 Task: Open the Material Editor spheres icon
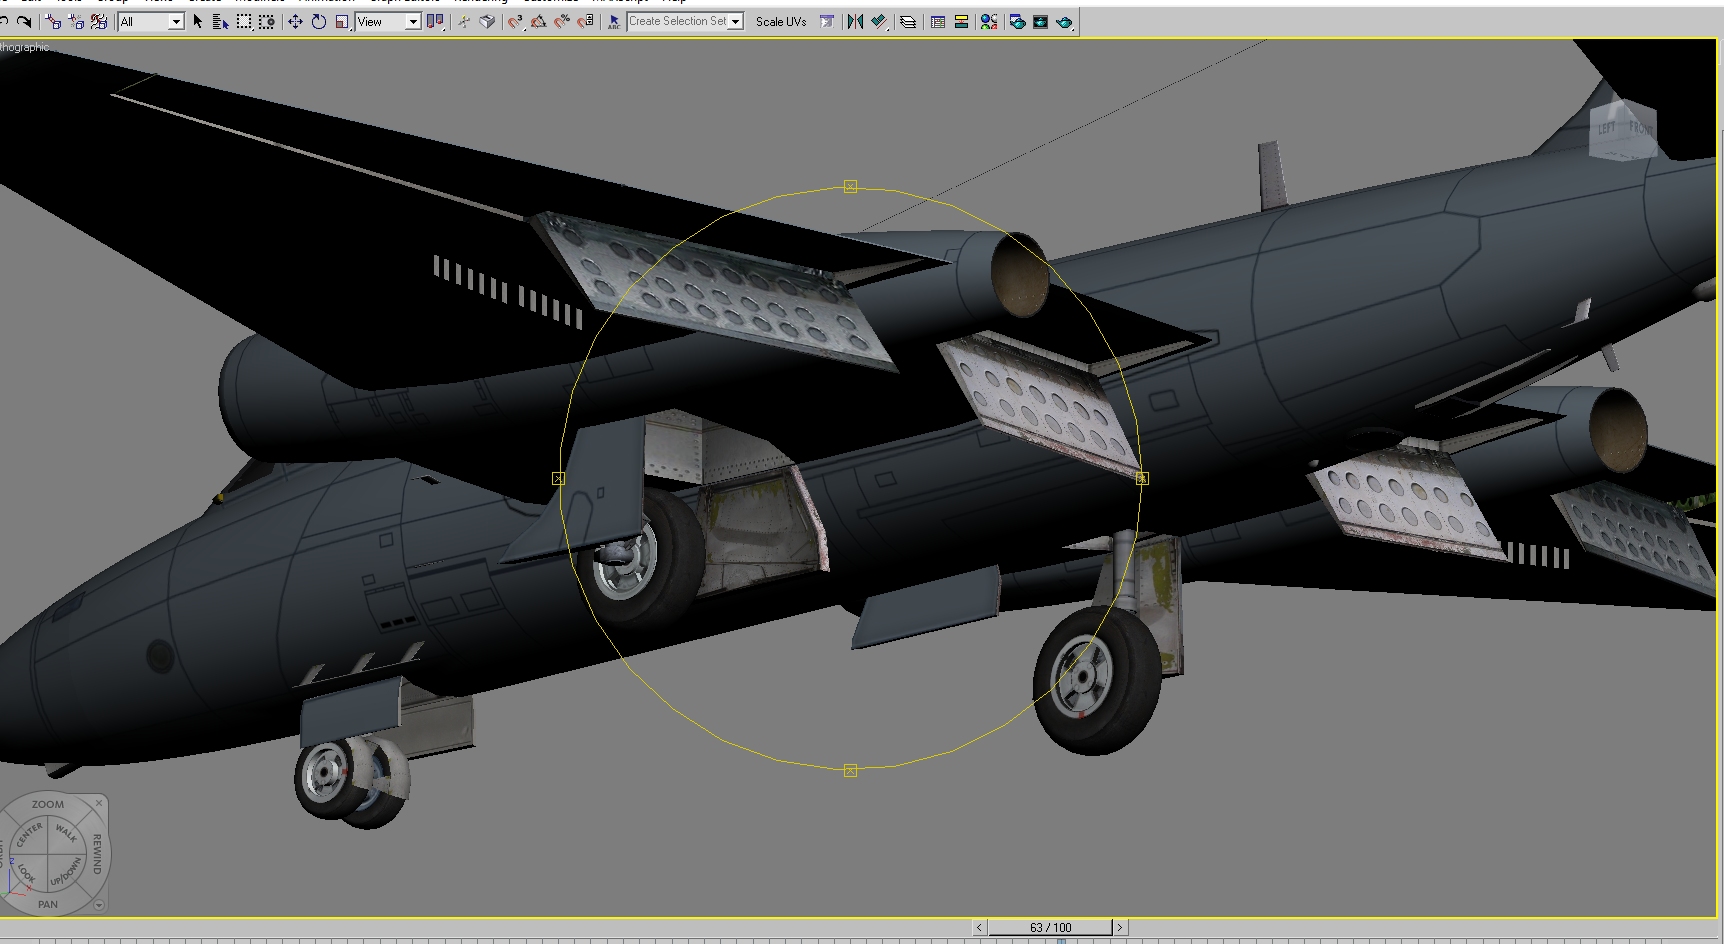pos(989,21)
